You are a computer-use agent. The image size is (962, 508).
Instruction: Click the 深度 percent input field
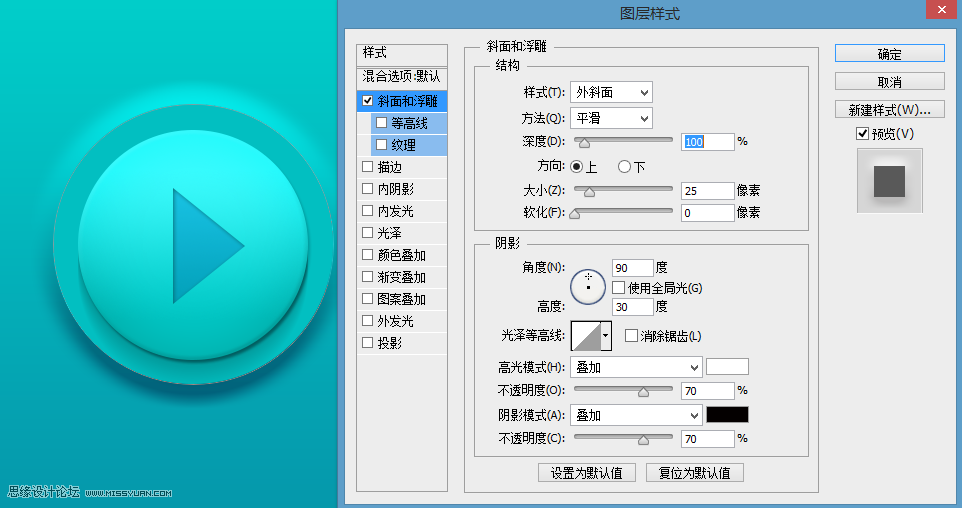point(707,142)
